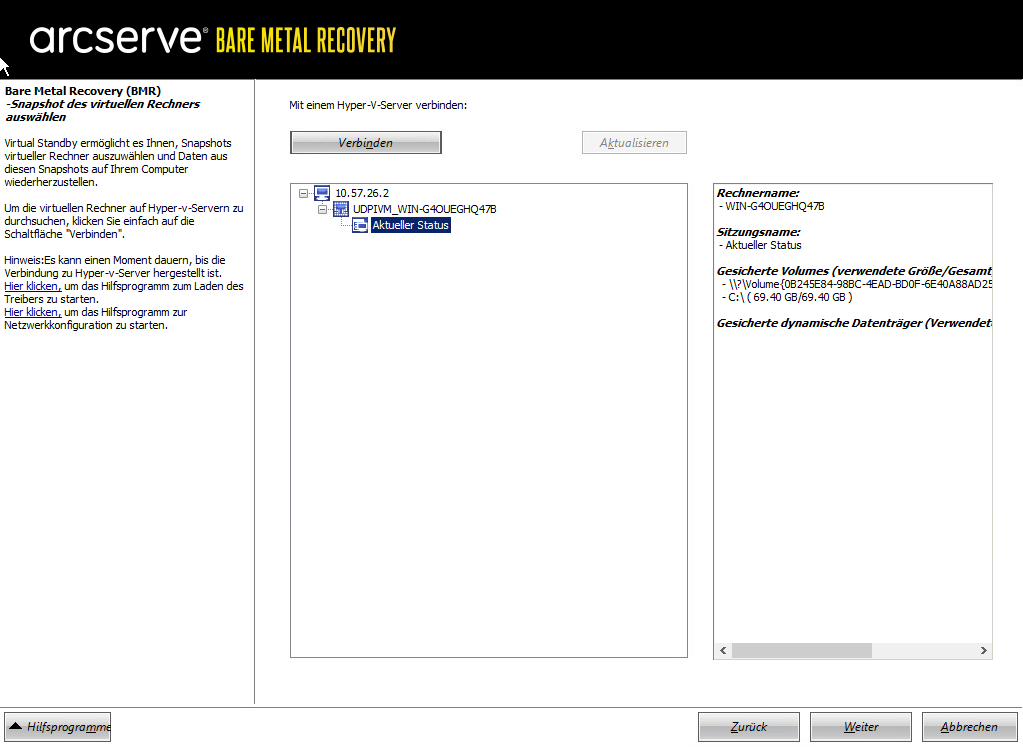This screenshot has width=1023, height=747.
Task: Go back with the Zurück button
Action: pos(749,727)
